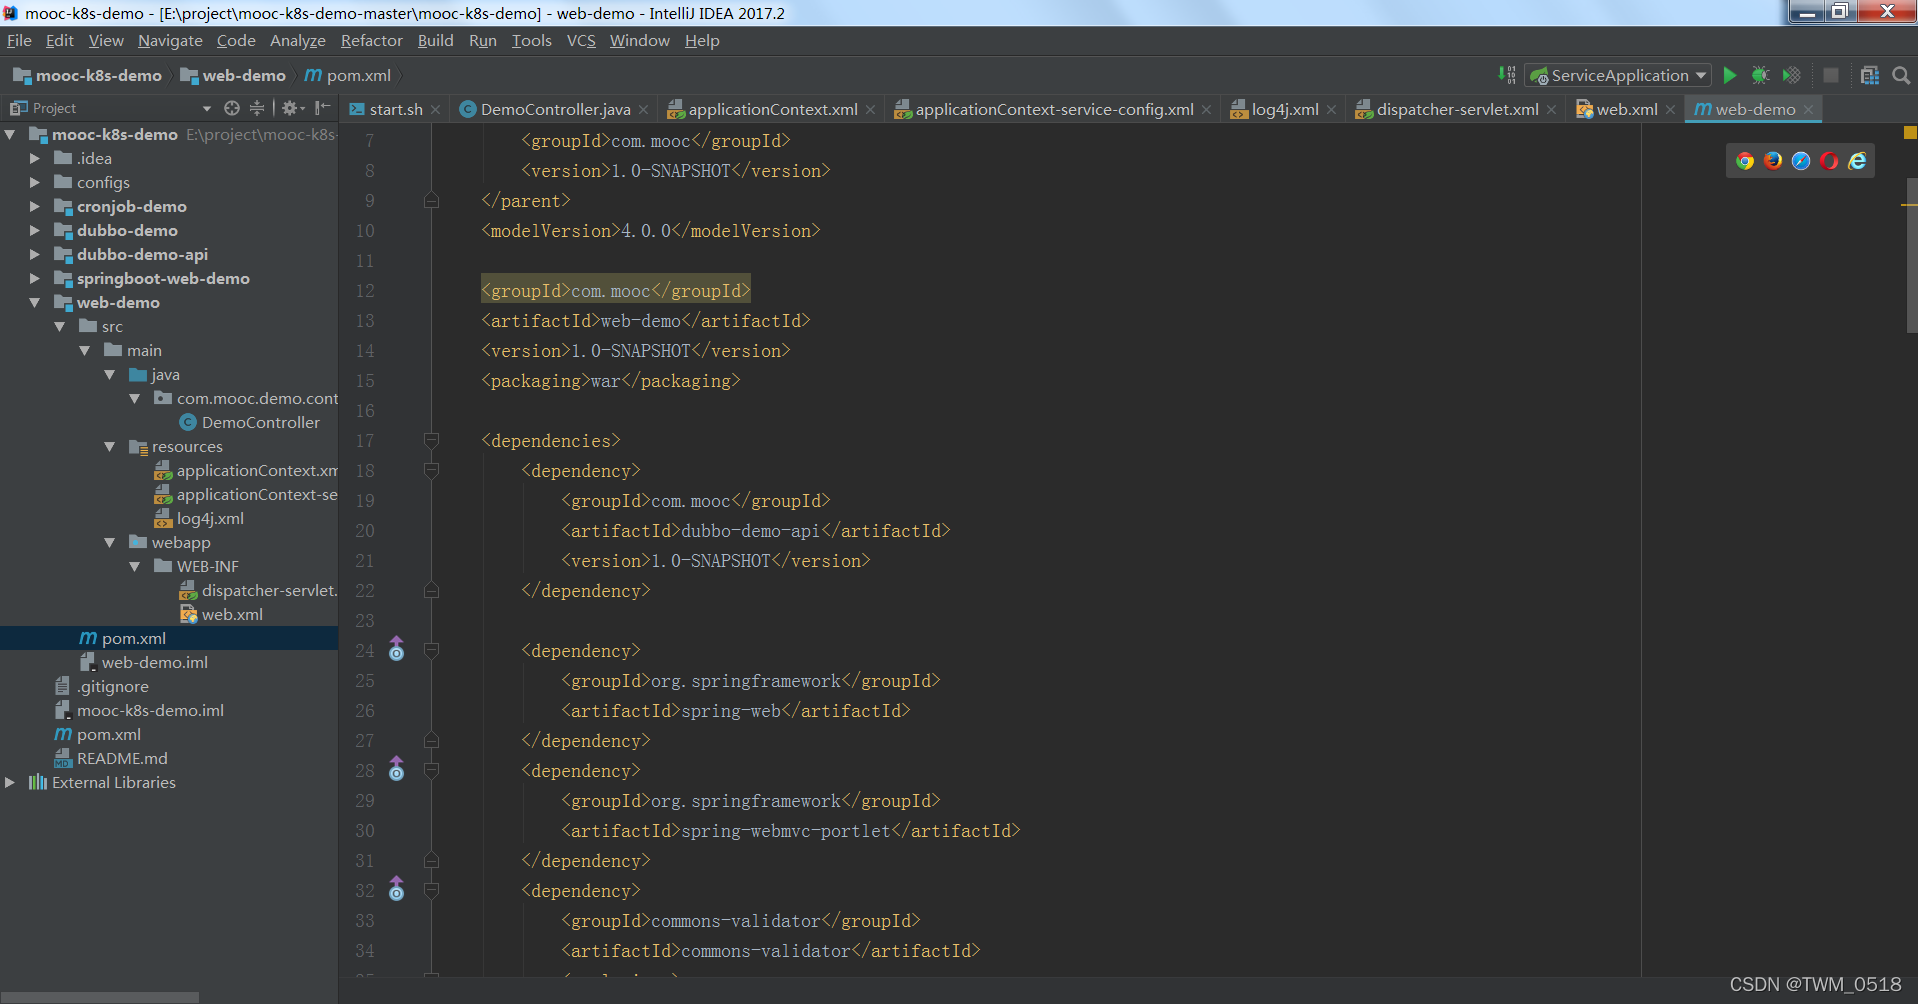Screen dimensions: 1918x1004
Task: Collapse the resources folder
Action: (110, 446)
